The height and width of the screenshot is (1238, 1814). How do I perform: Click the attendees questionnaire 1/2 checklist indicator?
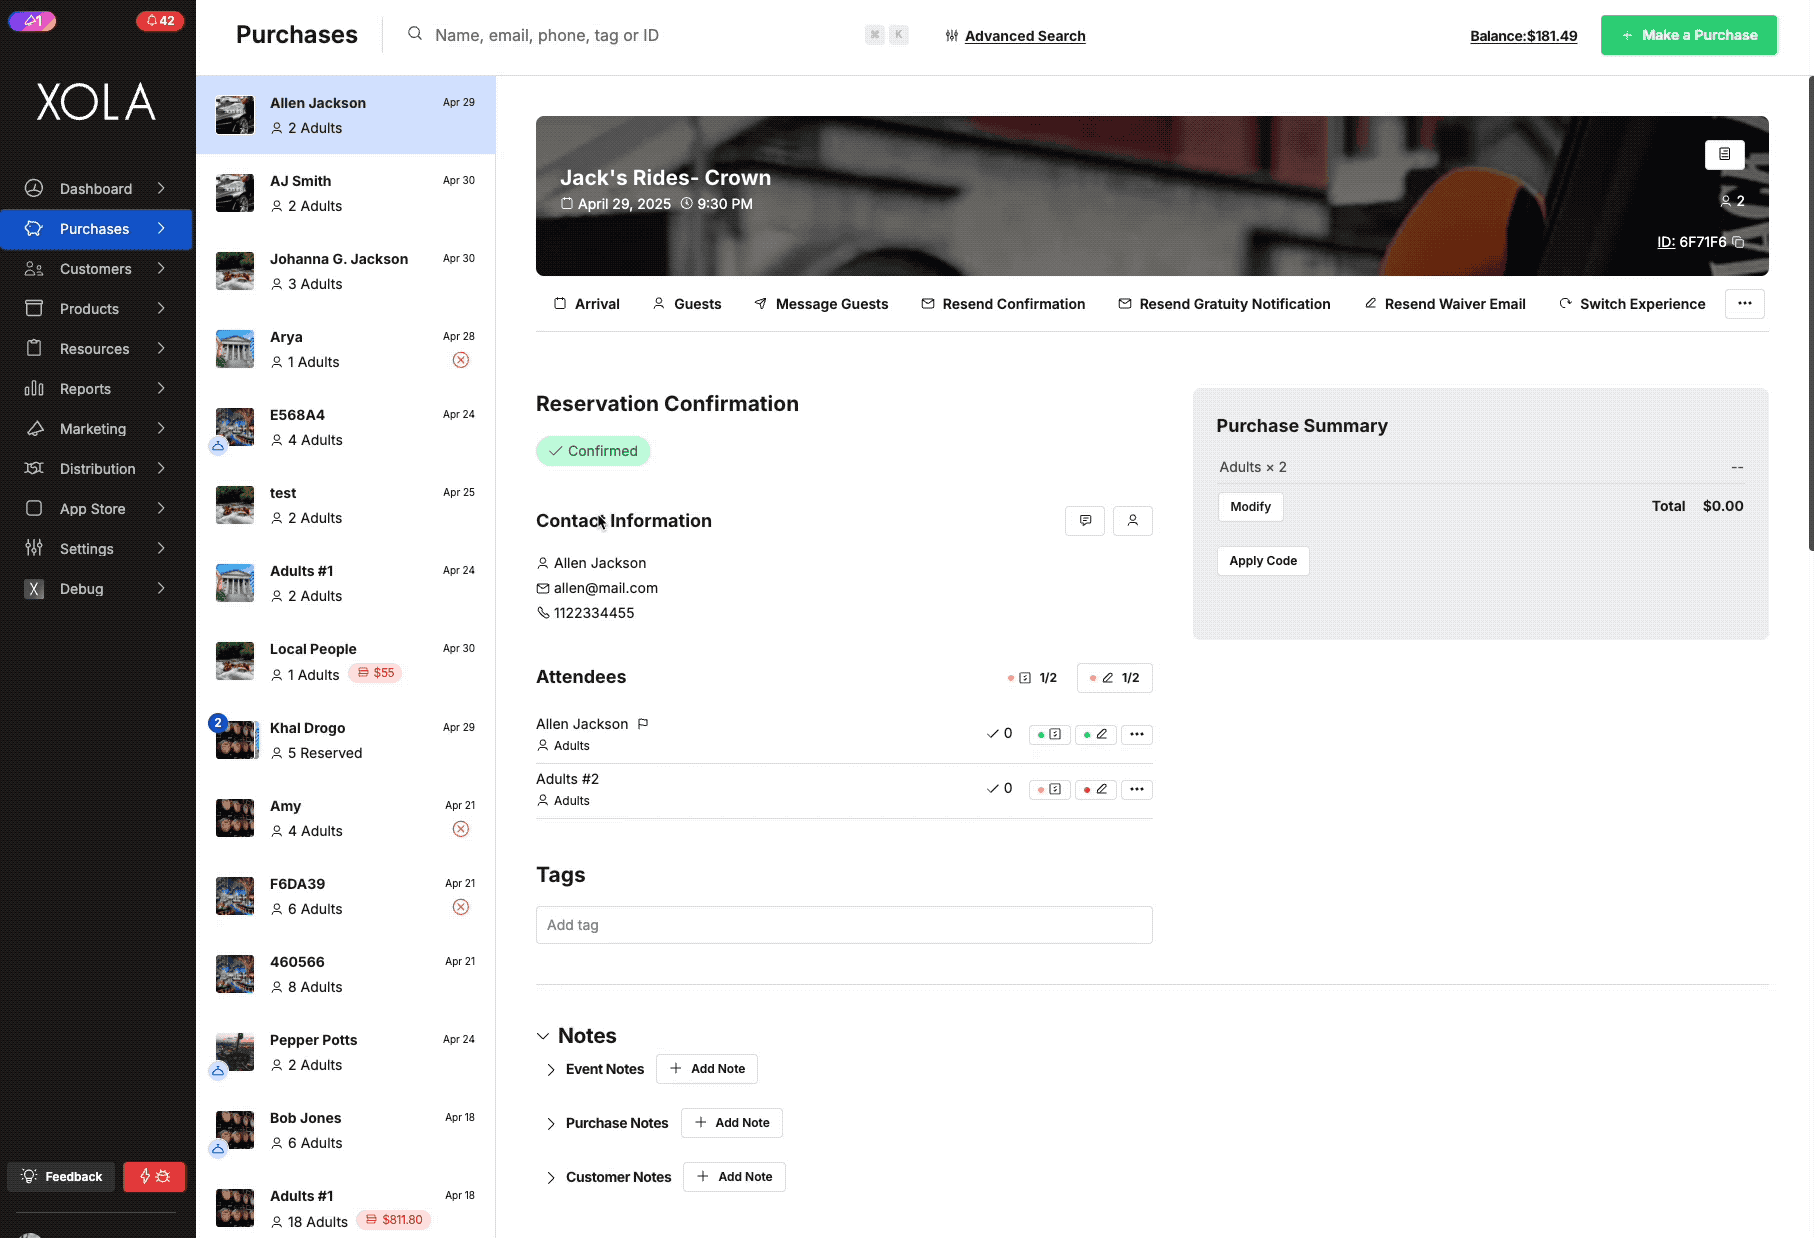(x=1033, y=678)
